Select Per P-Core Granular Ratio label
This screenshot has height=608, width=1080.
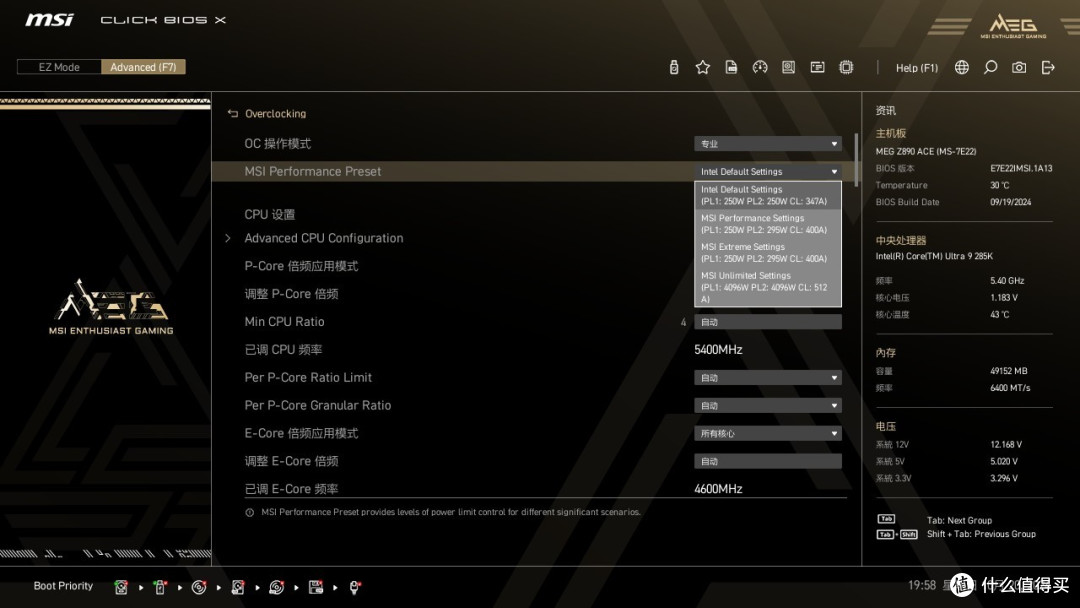(x=318, y=406)
